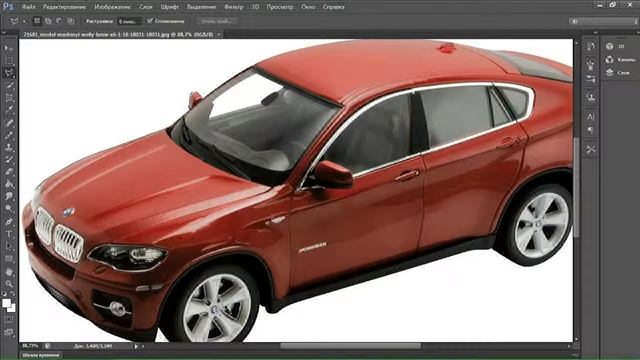Choose Add to selection mode

click(48, 21)
